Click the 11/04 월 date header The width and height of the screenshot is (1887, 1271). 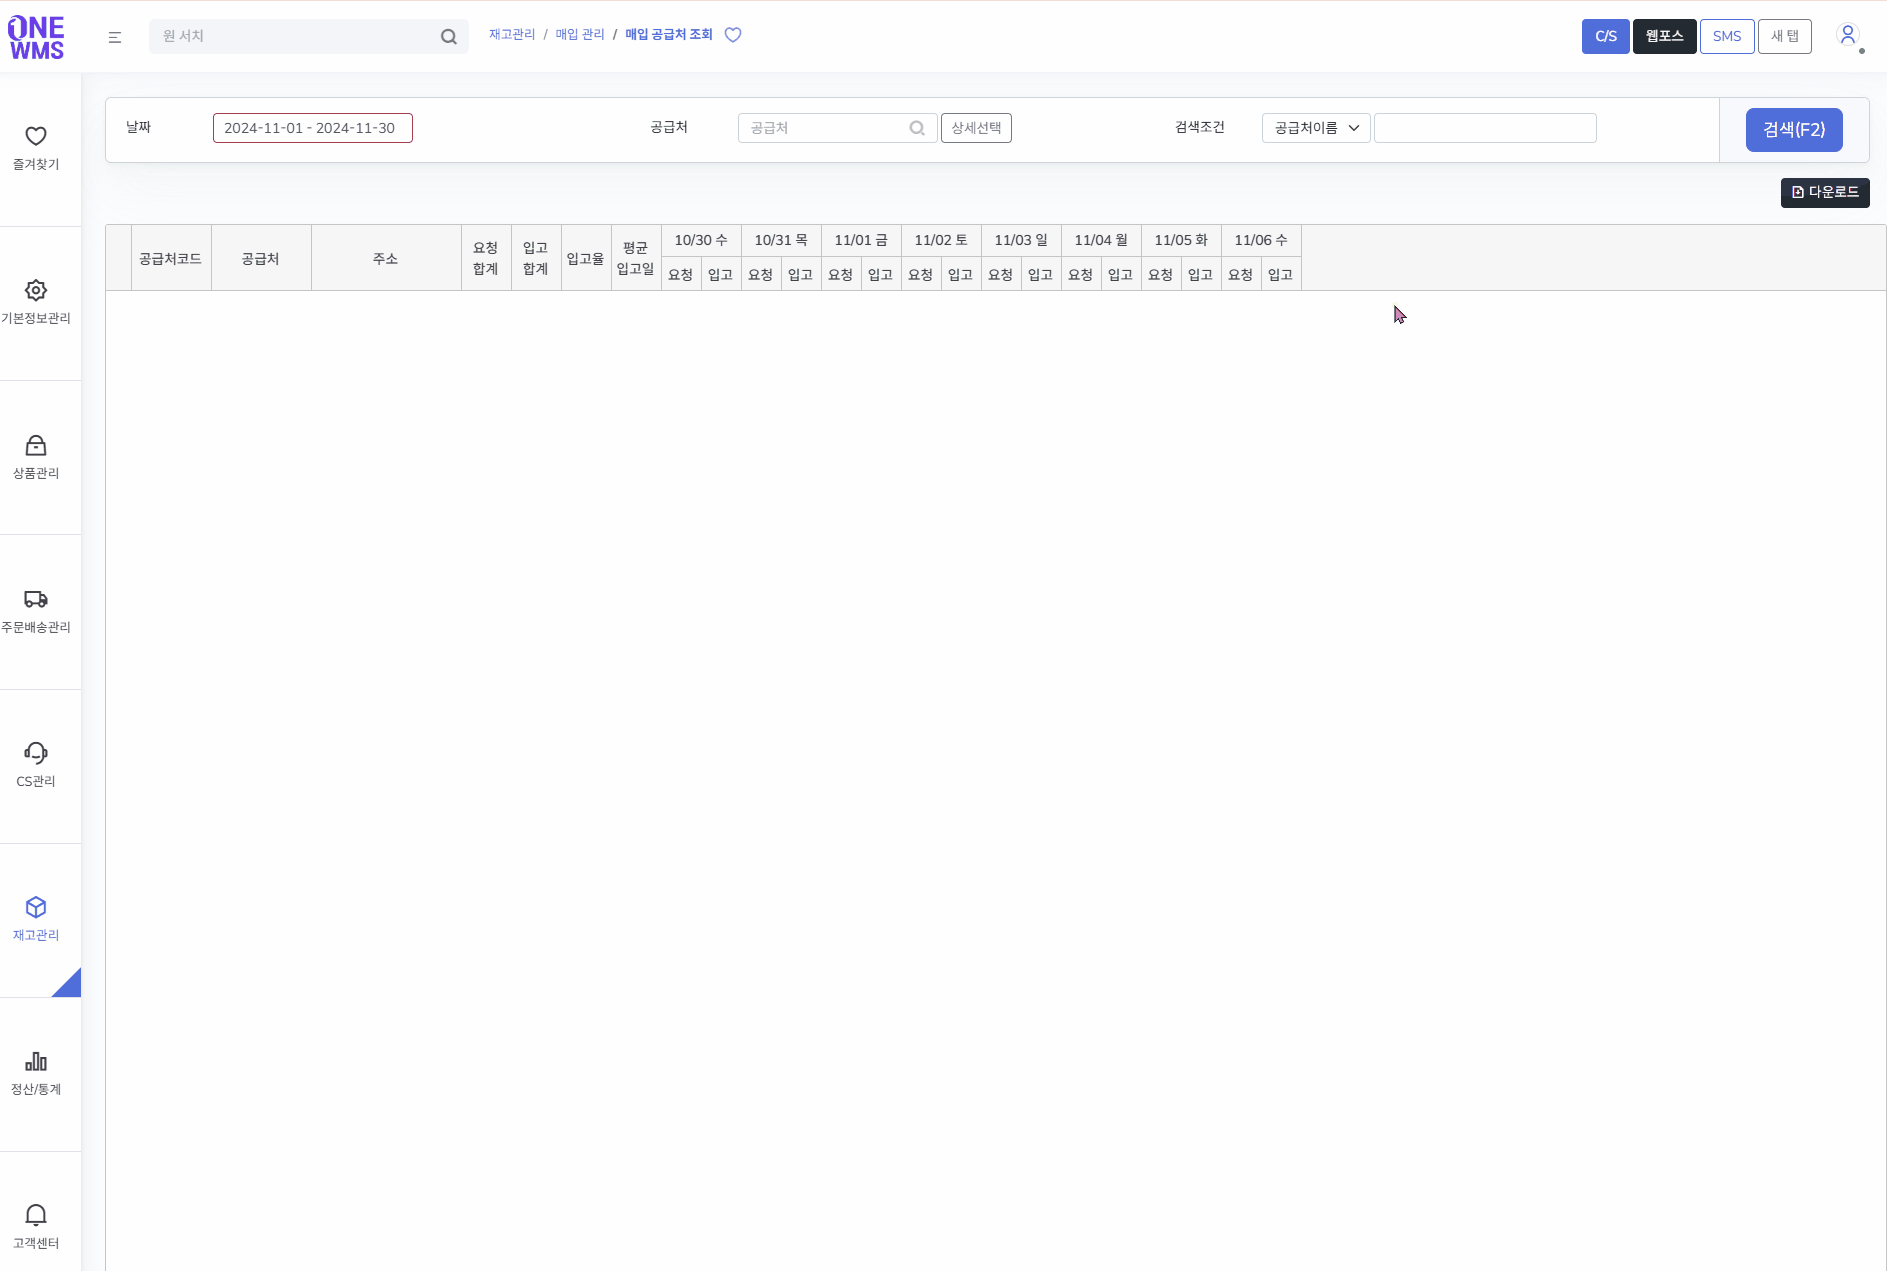click(x=1101, y=240)
